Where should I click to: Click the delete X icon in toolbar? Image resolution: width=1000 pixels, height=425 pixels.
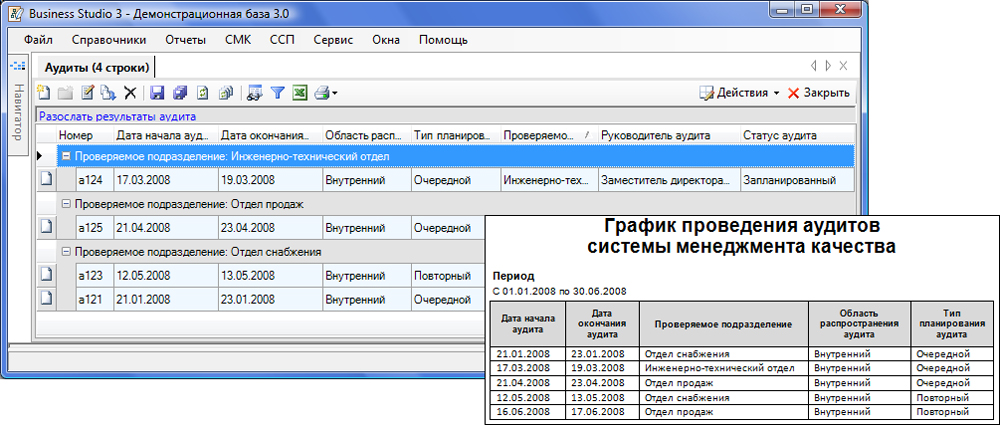tap(130, 93)
